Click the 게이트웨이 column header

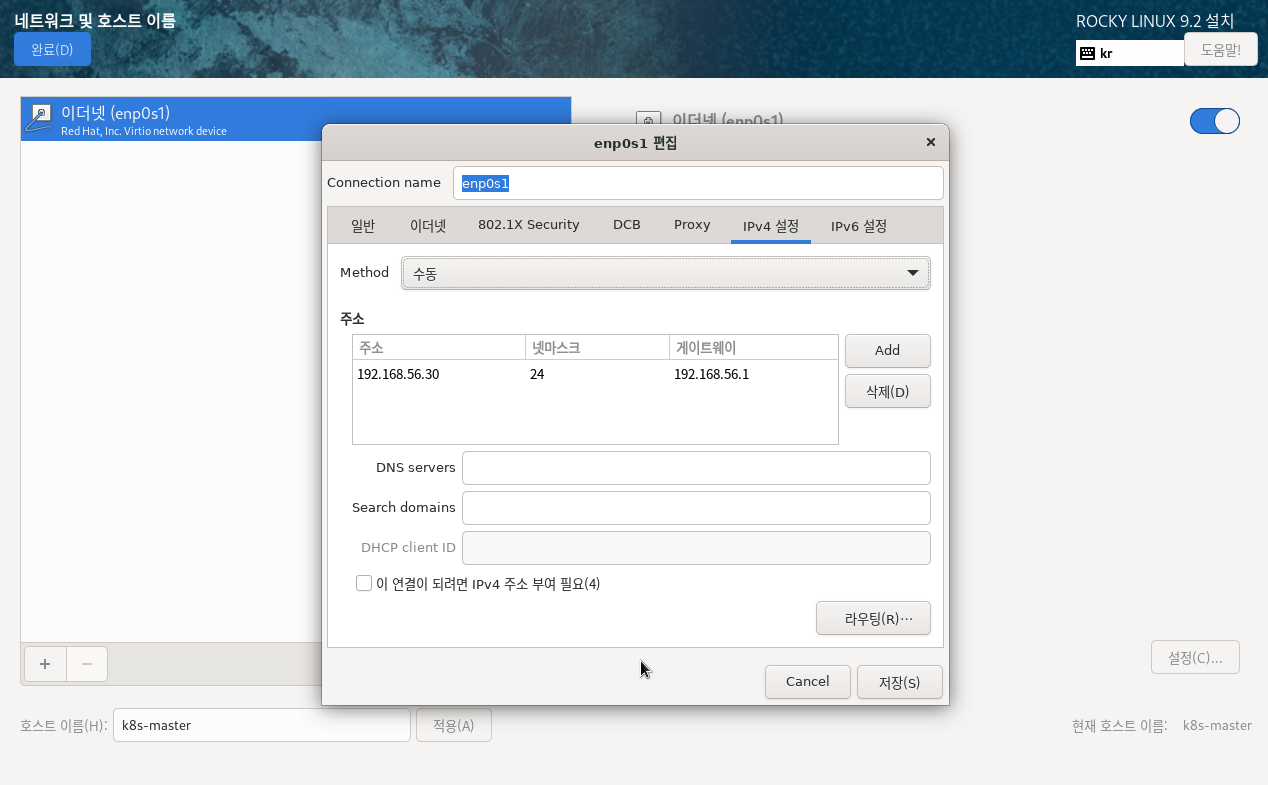point(754,348)
